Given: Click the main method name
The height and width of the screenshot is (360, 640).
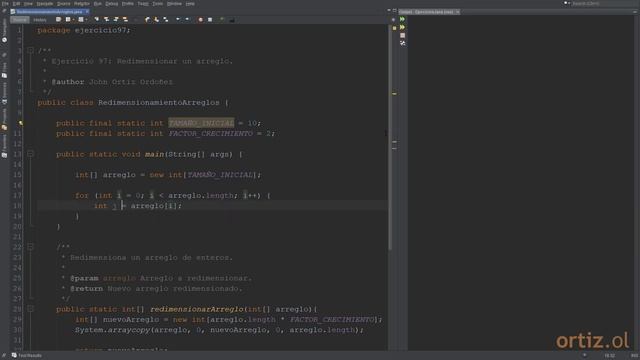Looking at the screenshot, I should [x=154, y=154].
